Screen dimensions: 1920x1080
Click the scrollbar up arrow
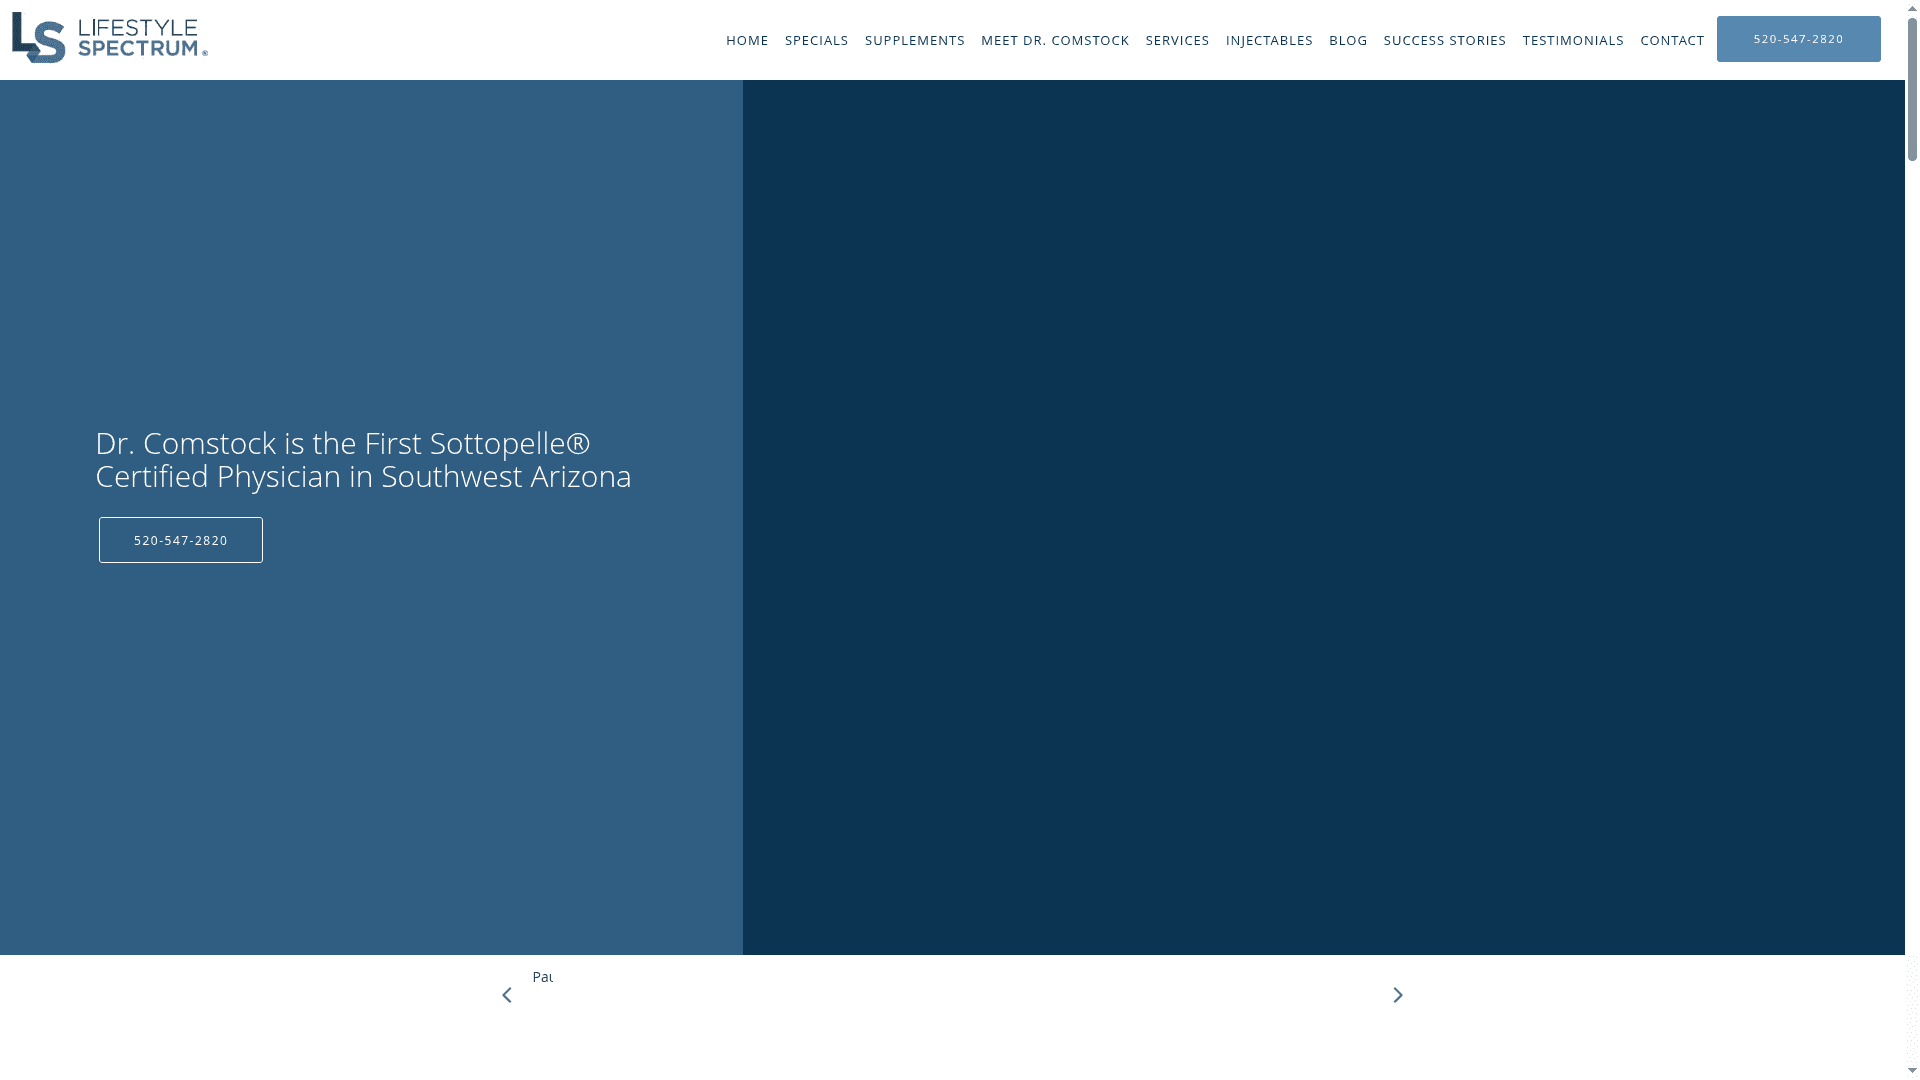click(x=1911, y=8)
